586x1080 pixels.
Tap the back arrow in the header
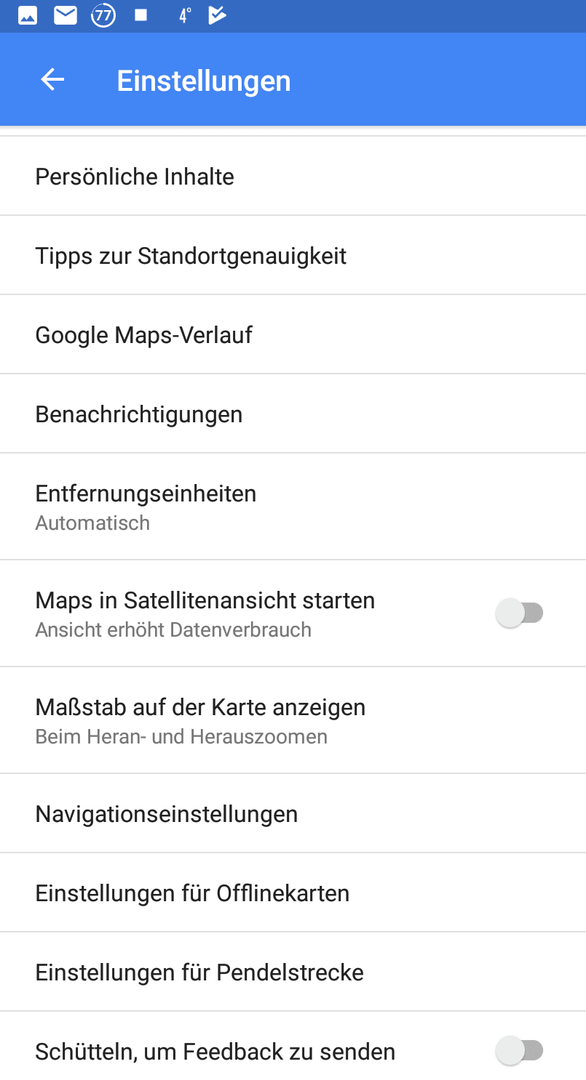point(52,80)
